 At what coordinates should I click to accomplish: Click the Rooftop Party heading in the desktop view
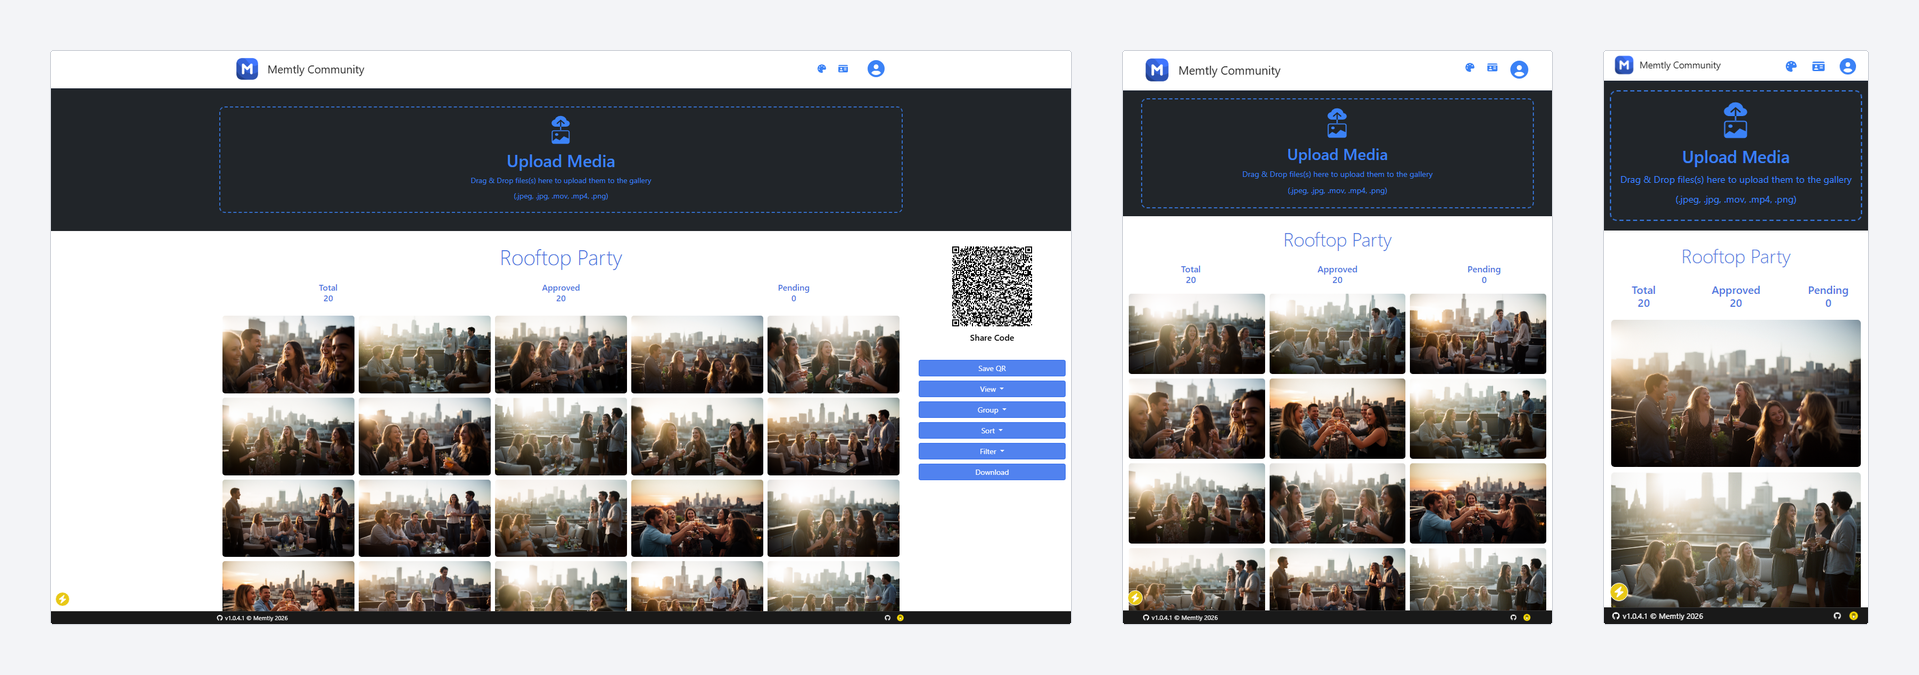[561, 258]
